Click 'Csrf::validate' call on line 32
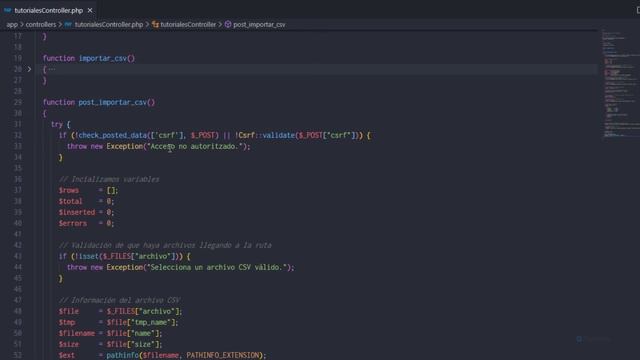The height and width of the screenshot is (360, 640). click(x=267, y=136)
